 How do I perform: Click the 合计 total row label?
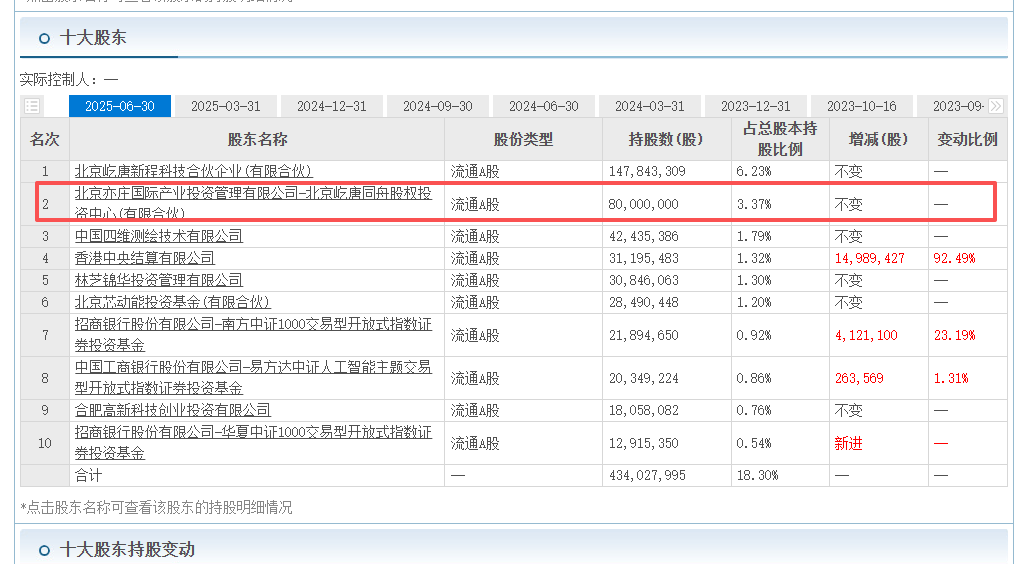tap(88, 475)
